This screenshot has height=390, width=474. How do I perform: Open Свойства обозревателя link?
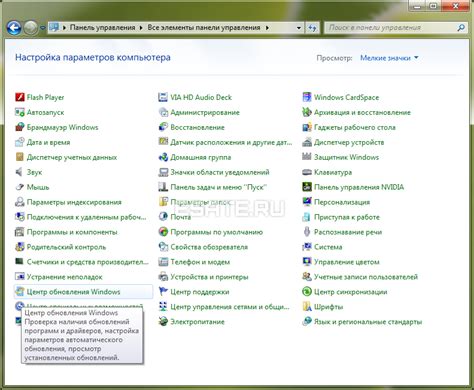209,247
